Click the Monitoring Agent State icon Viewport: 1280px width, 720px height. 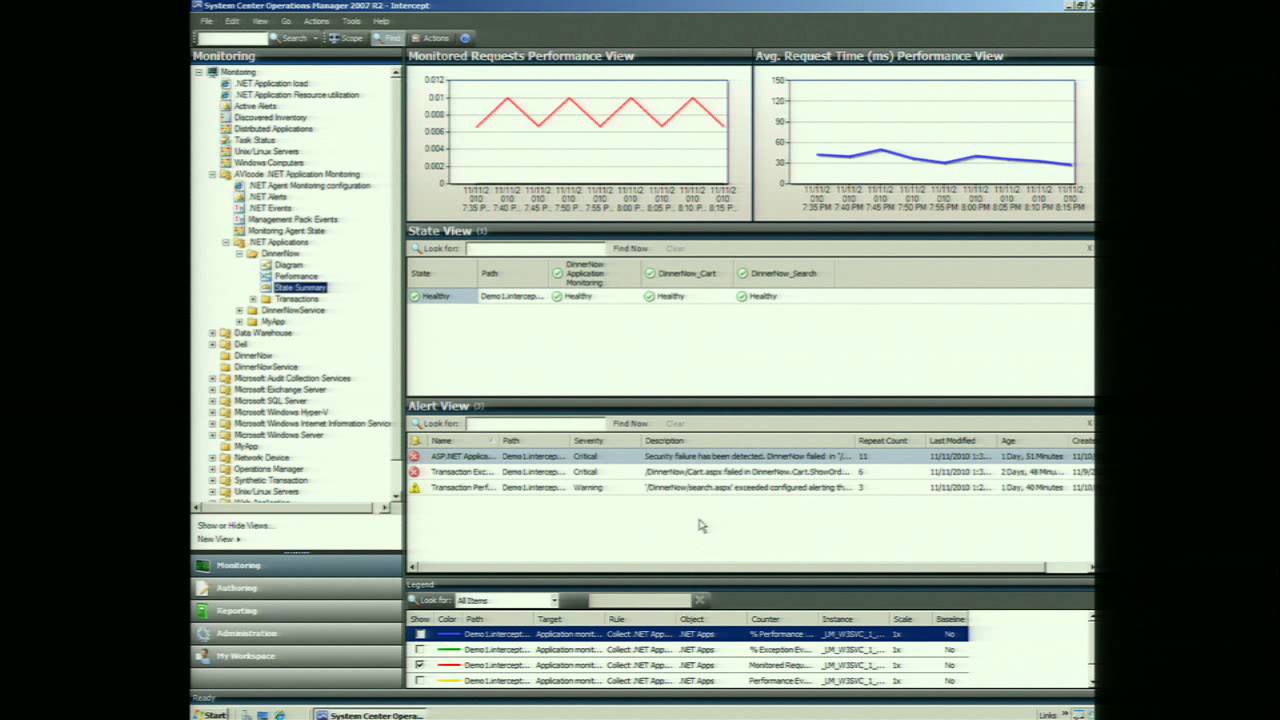pyautogui.click(x=239, y=231)
